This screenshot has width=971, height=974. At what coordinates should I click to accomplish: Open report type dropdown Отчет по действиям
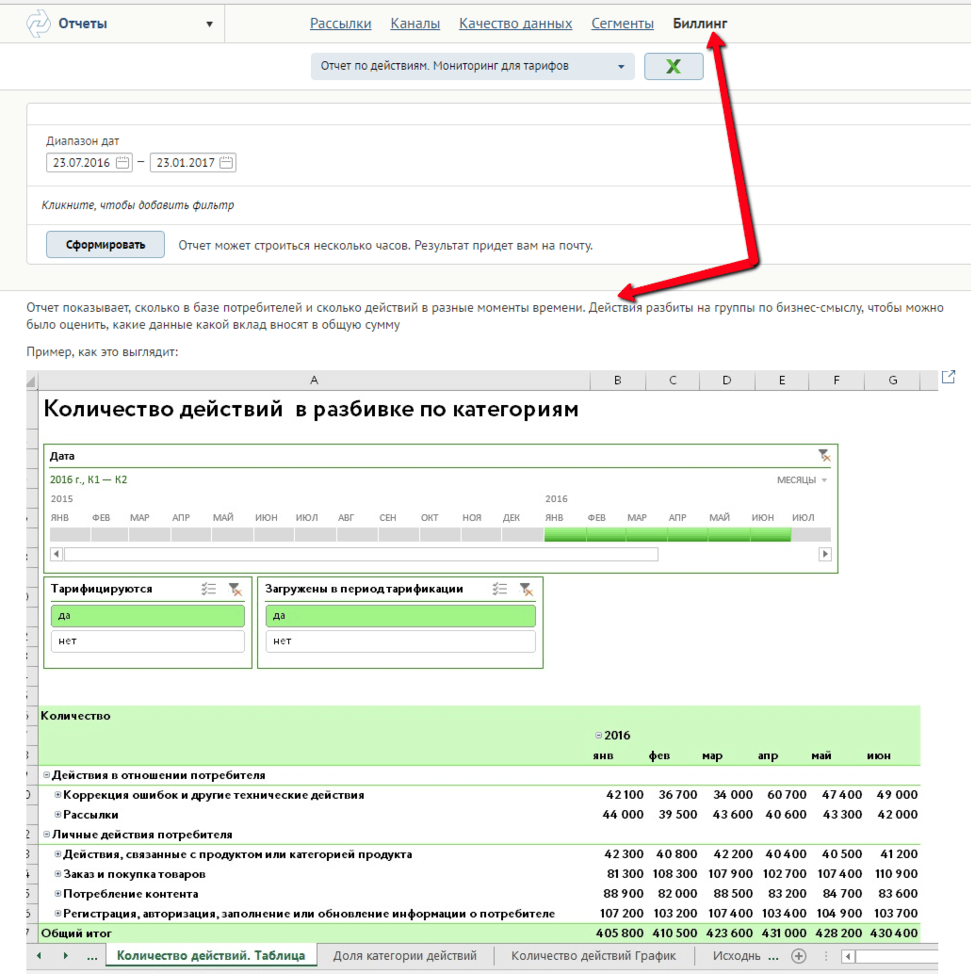click(472, 66)
